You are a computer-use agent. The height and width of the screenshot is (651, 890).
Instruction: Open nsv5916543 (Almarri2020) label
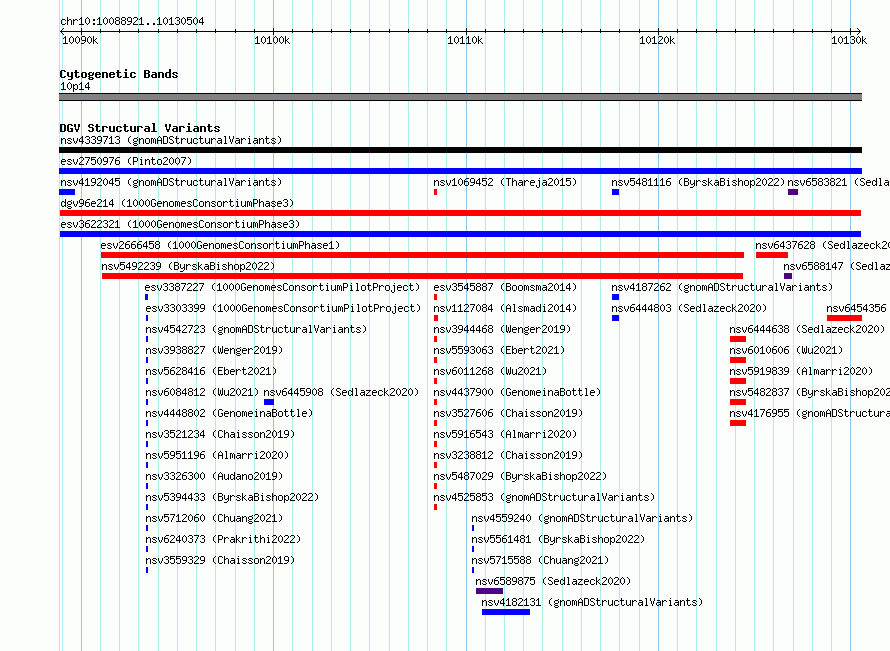pyautogui.click(x=505, y=434)
